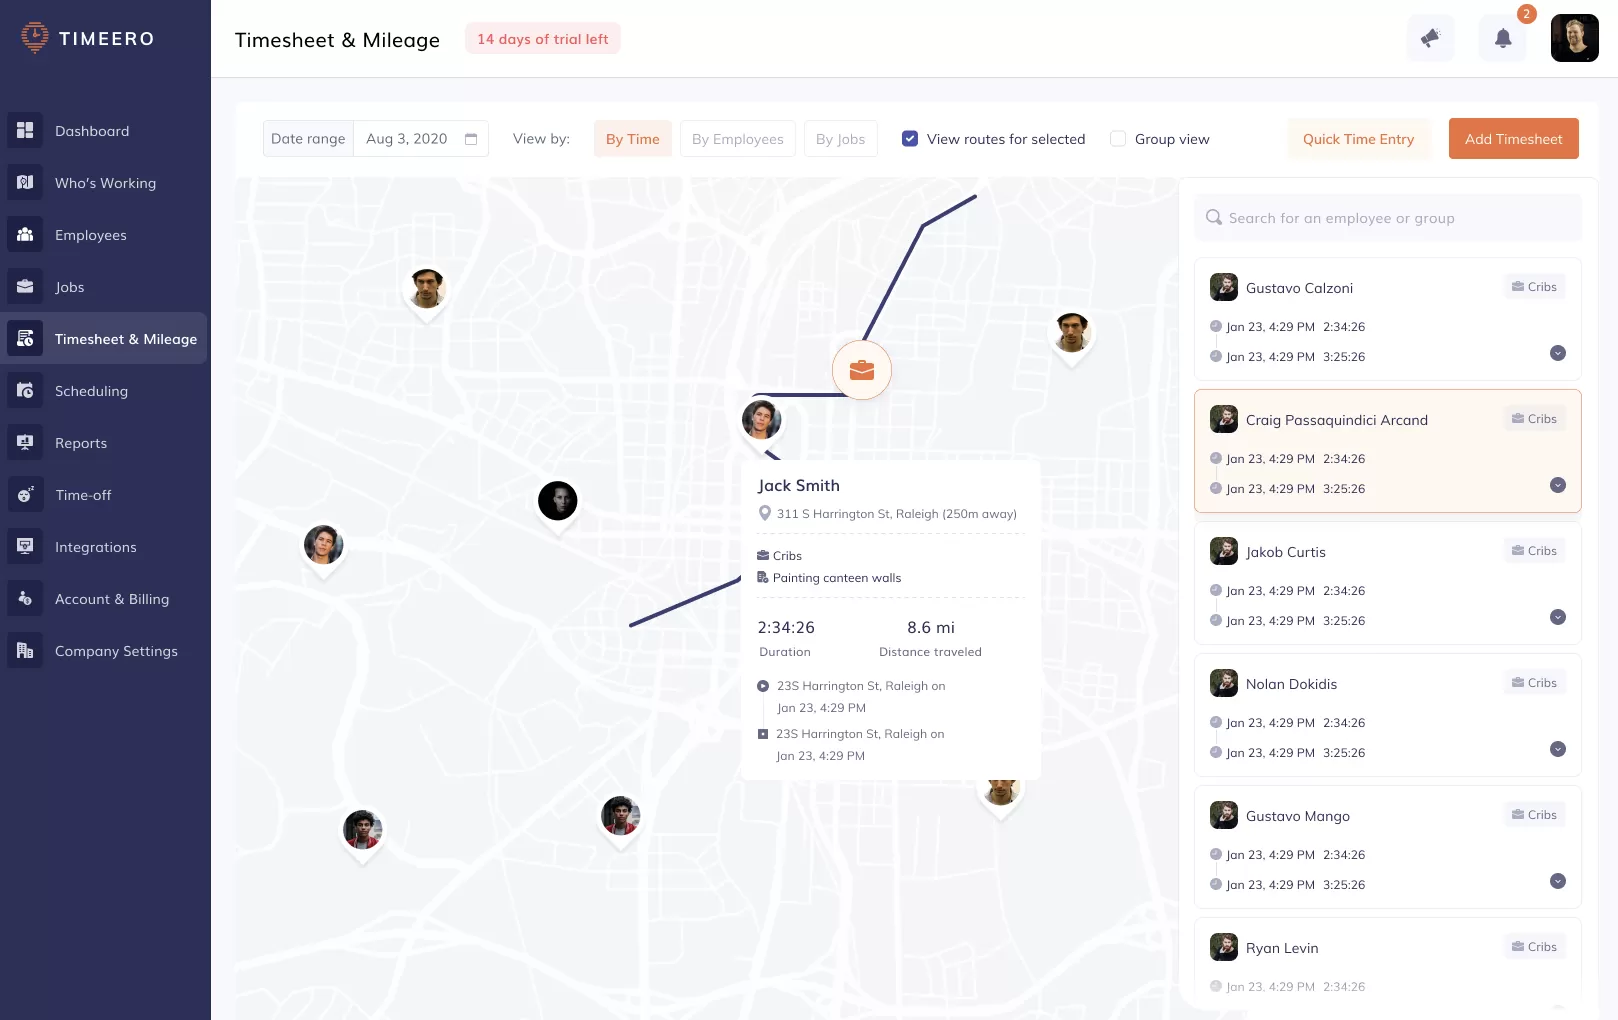
Task: Click the Cribs tag on Ryan Levin's card
Action: point(1534,947)
